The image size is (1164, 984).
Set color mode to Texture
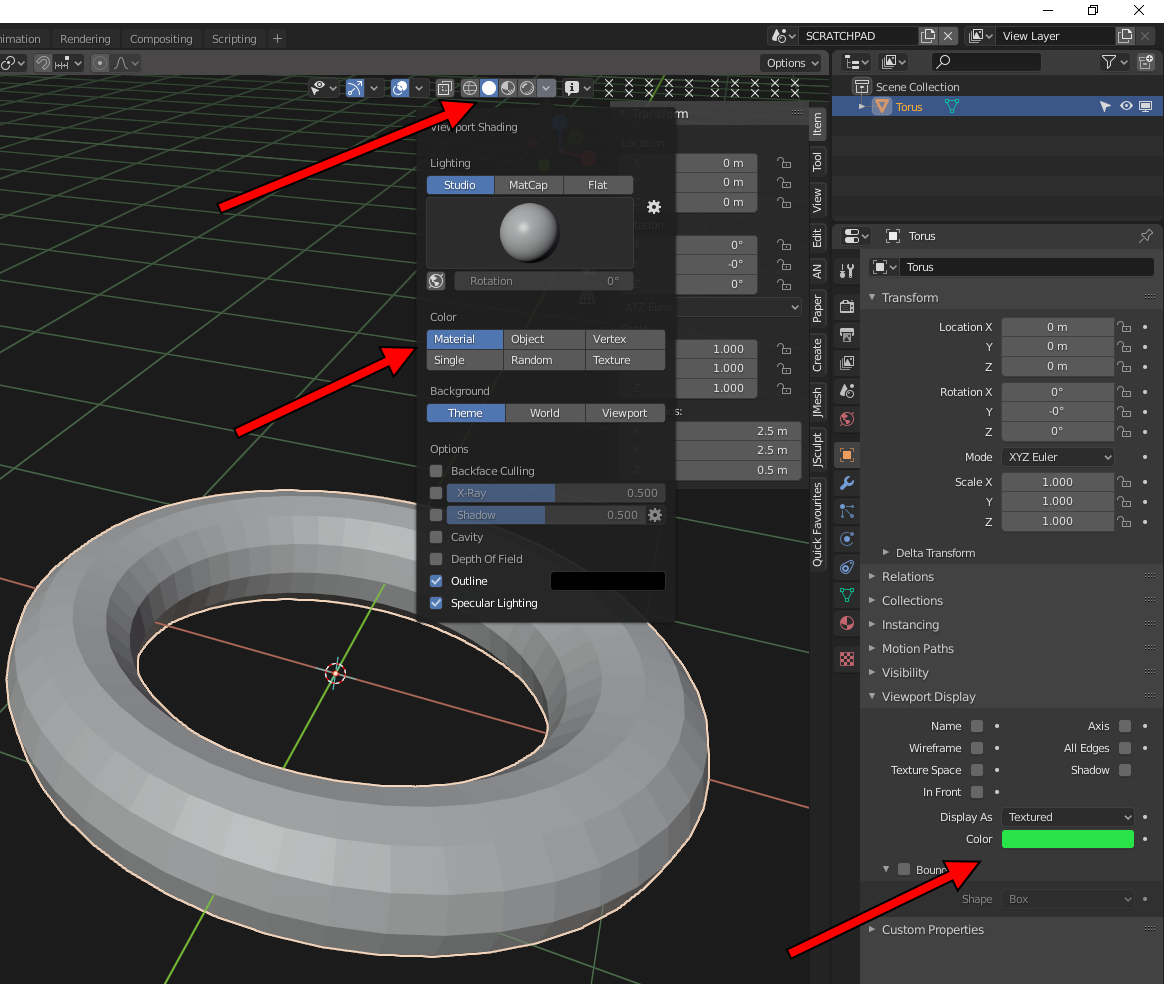point(625,360)
